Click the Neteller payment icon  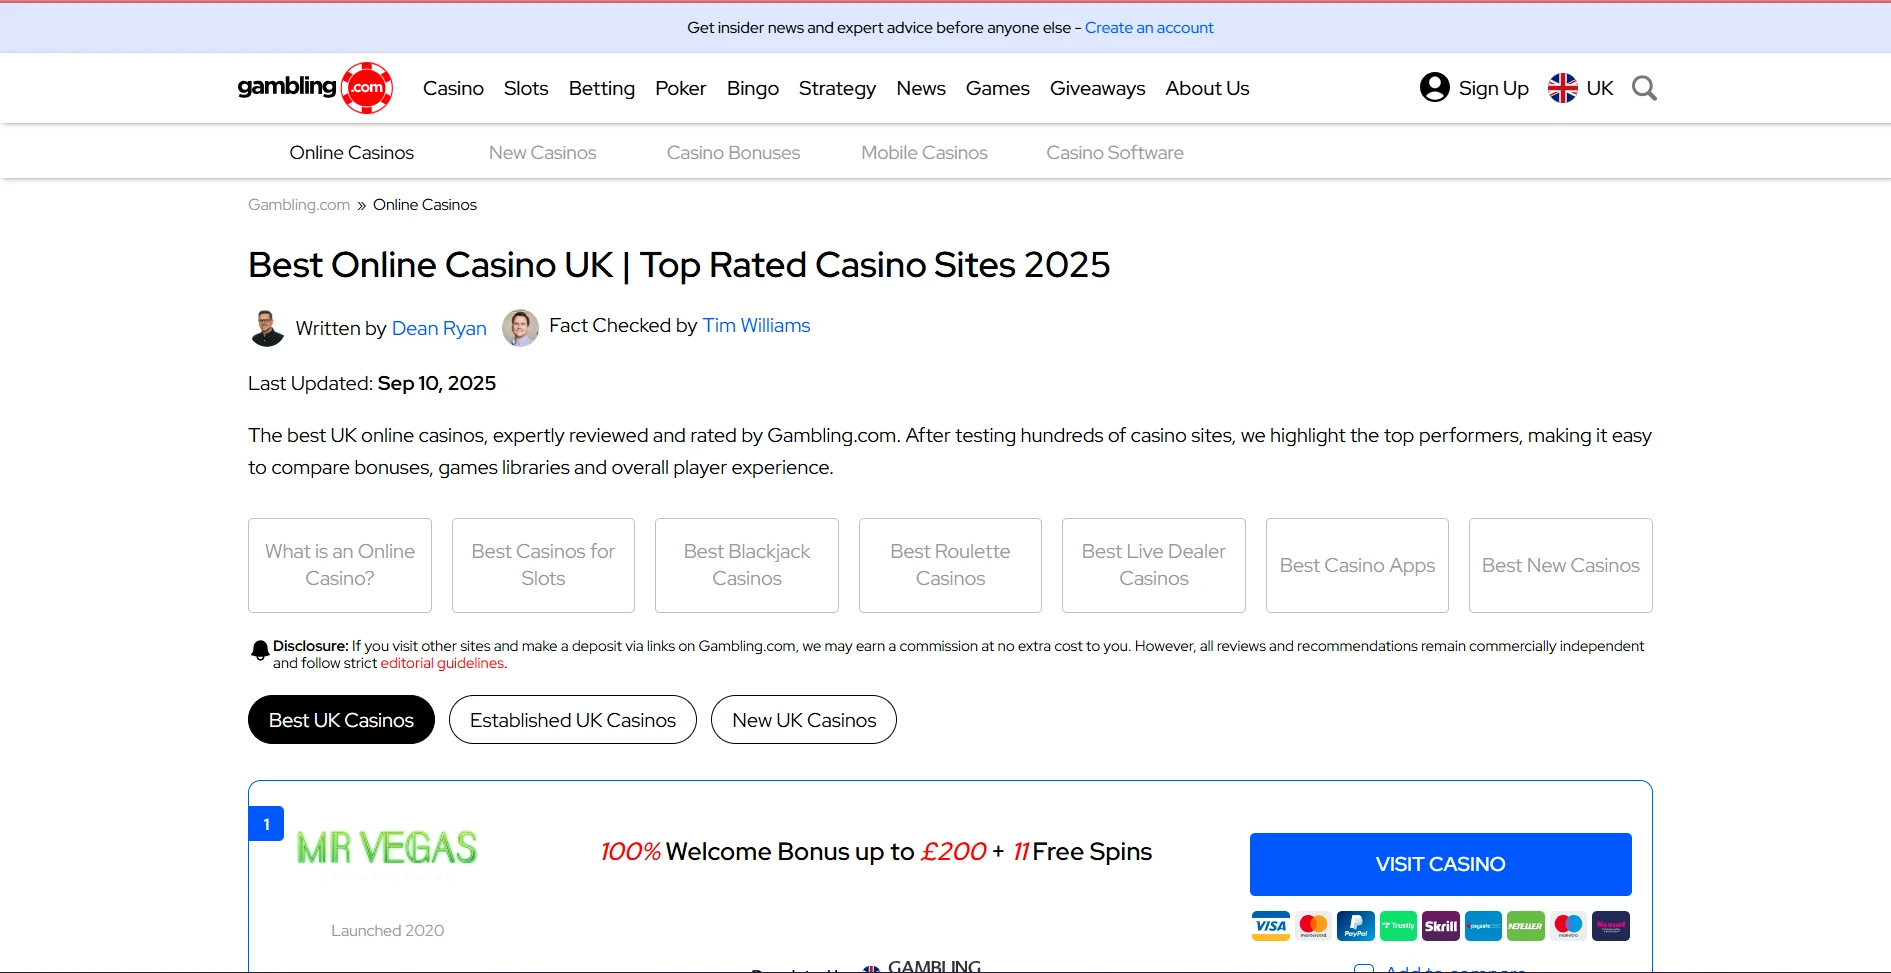(x=1525, y=926)
